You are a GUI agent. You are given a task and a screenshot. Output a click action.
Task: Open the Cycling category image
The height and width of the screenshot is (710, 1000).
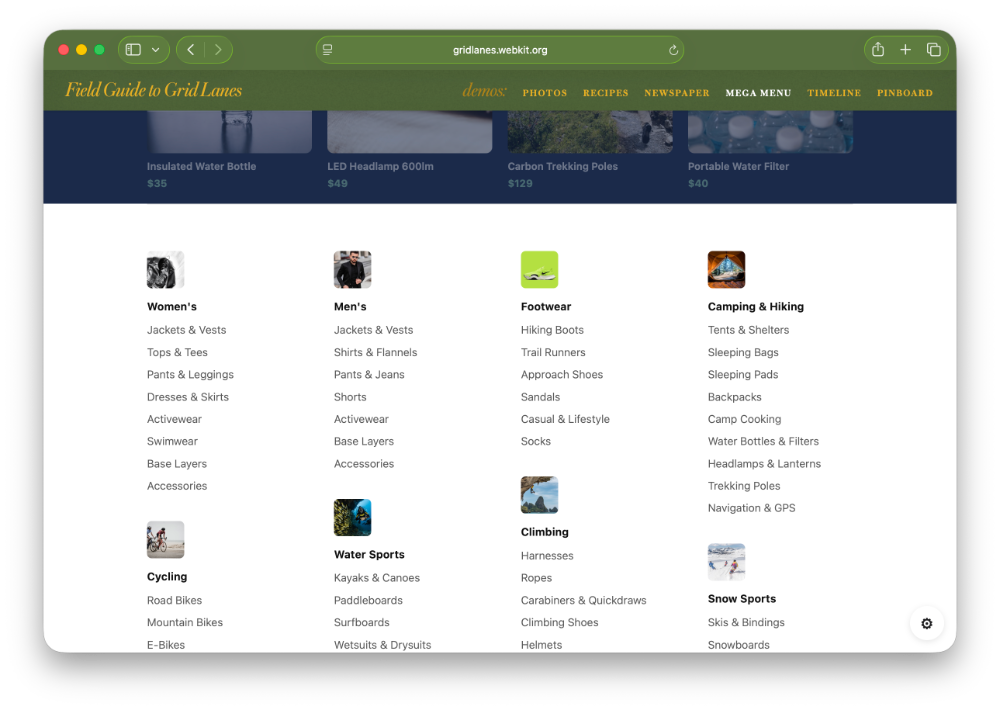[x=166, y=540]
